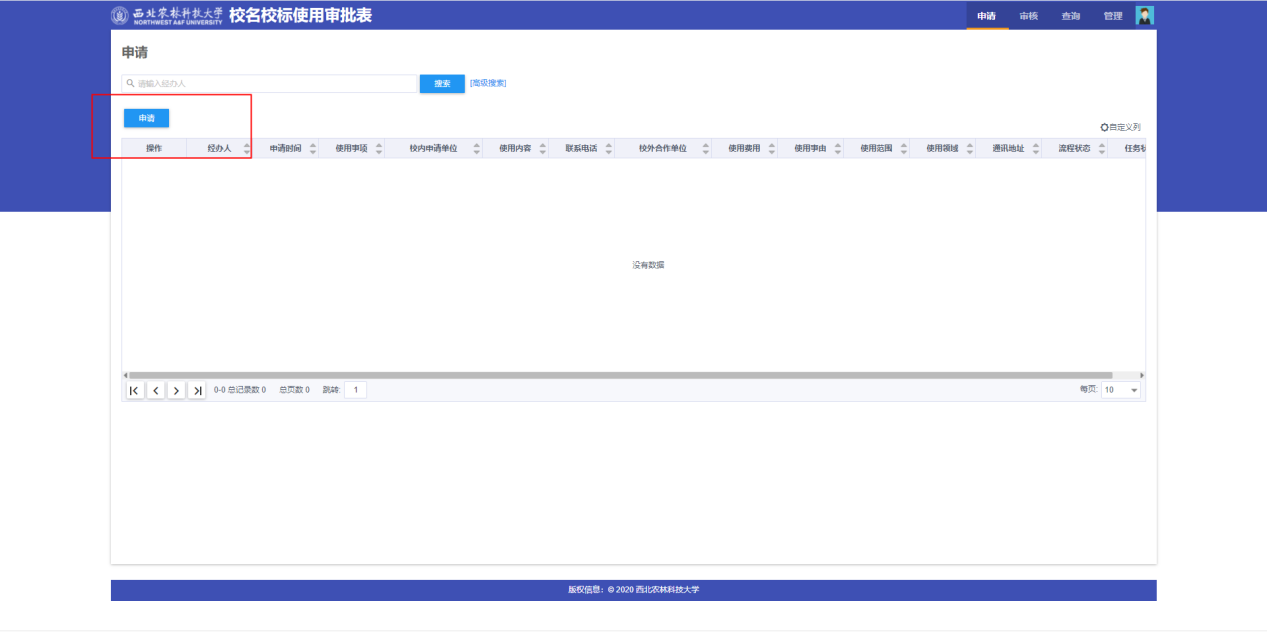Go to the first page of results
1267x632 pixels.
(x=134, y=390)
